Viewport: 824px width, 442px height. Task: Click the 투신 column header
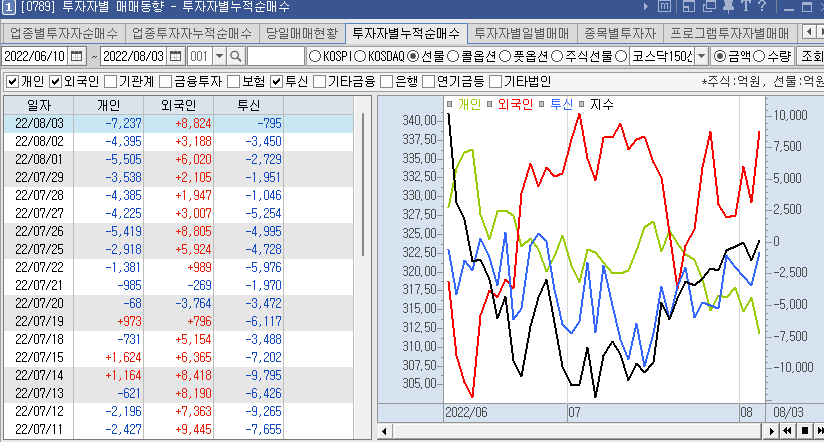coord(249,105)
